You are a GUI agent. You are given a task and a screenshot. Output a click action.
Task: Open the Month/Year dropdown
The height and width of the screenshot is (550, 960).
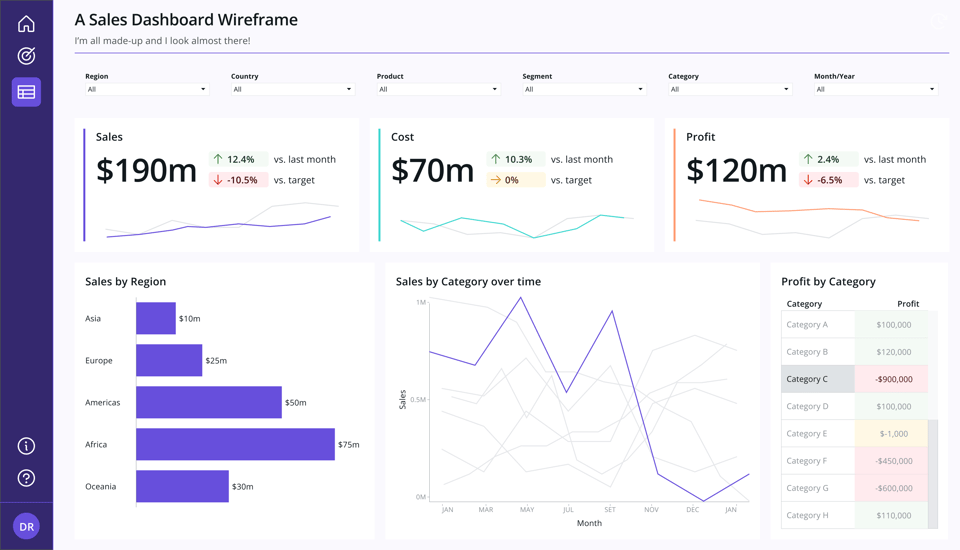click(x=876, y=89)
